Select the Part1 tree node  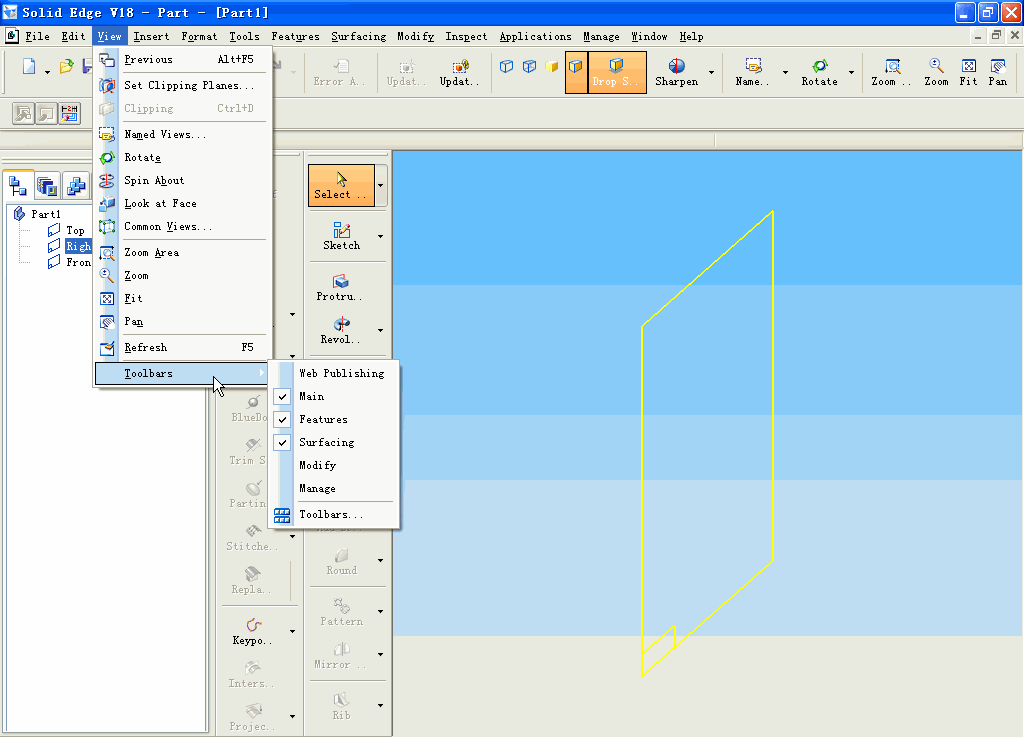pos(46,214)
